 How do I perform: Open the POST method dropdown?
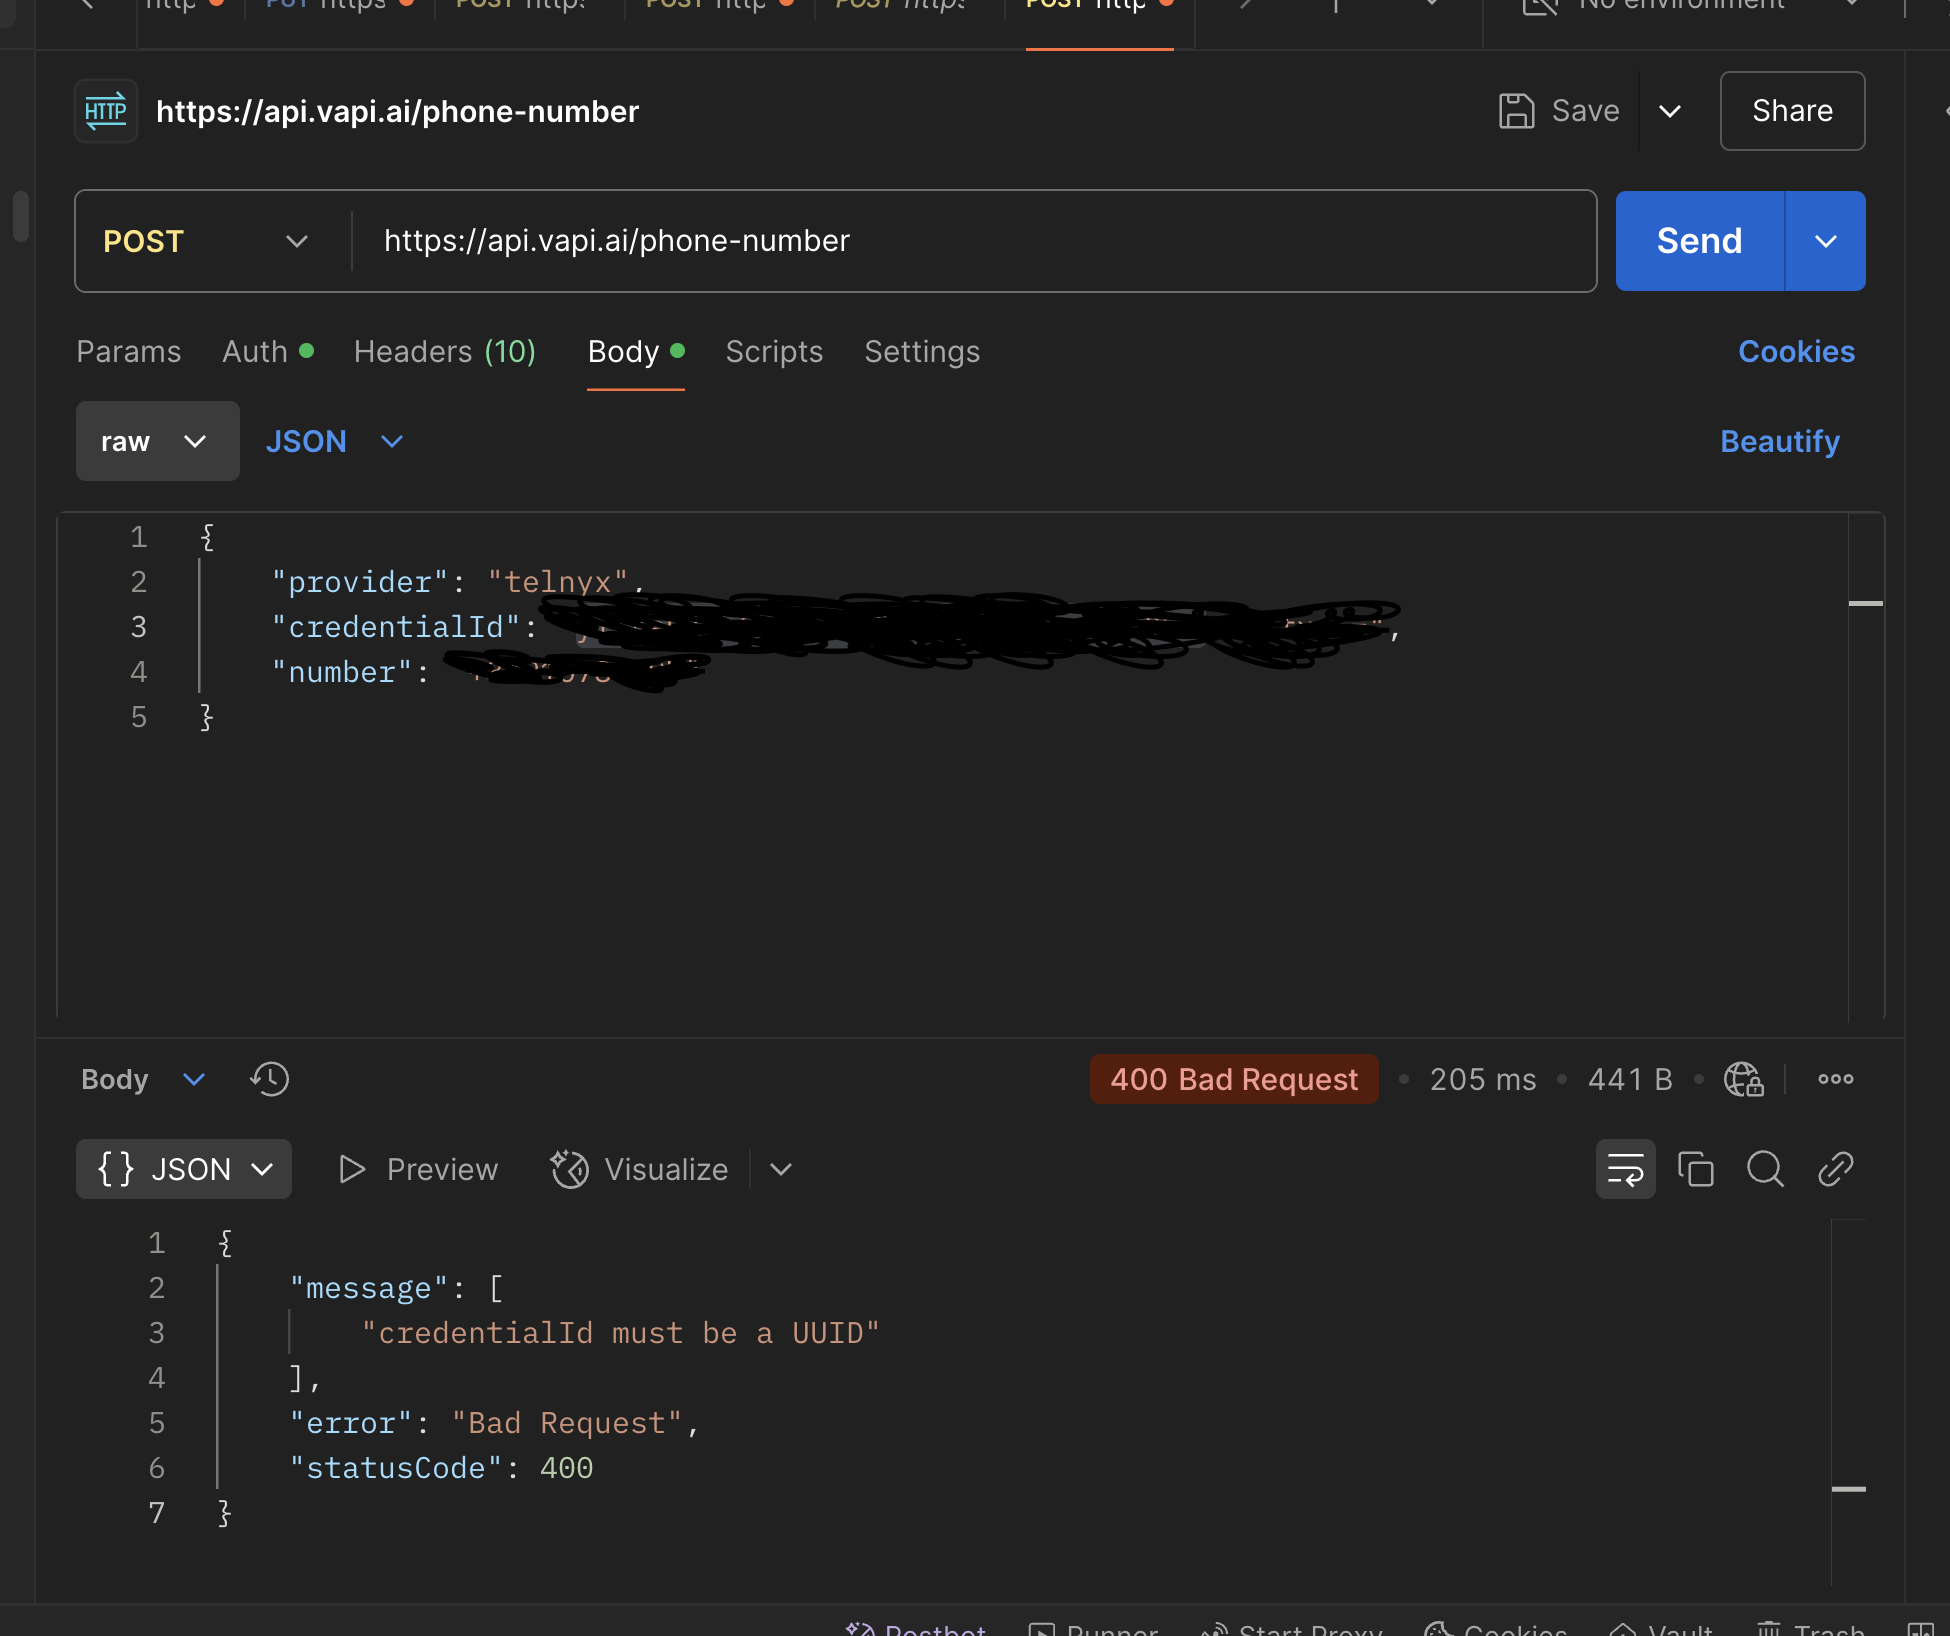[205, 241]
